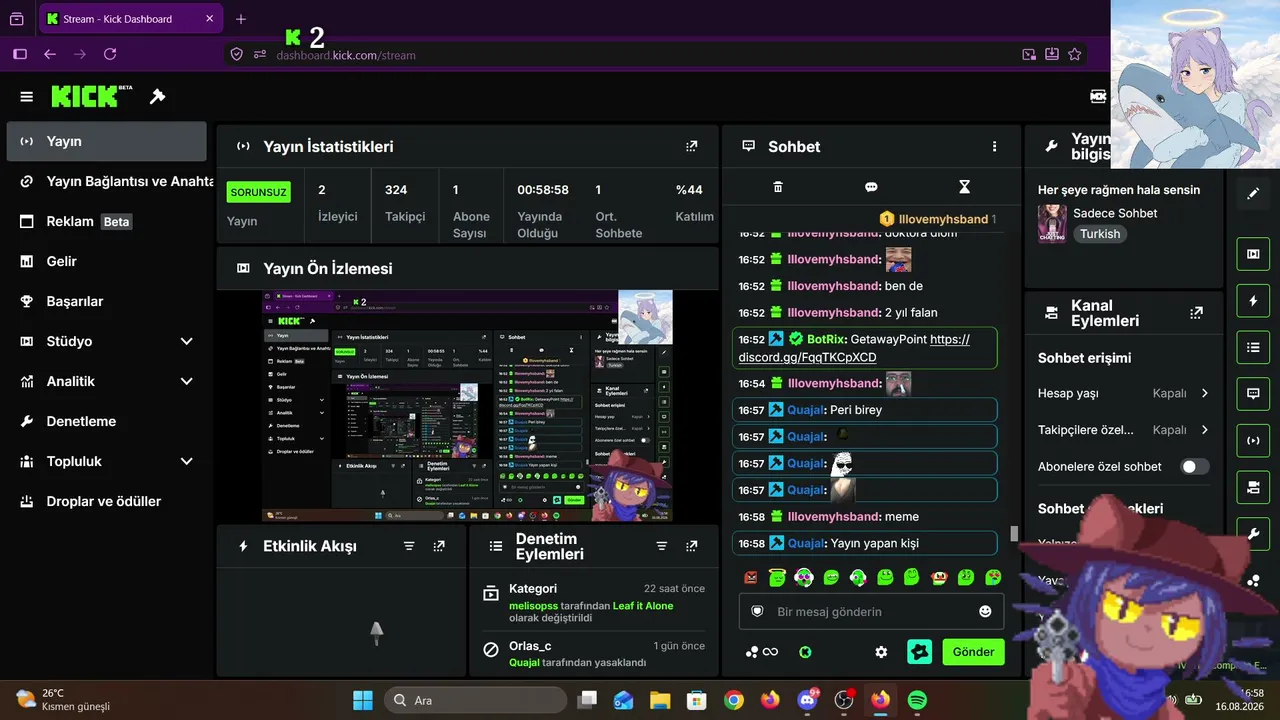The height and width of the screenshot is (720, 1280).
Task: Select the Stream - Kick Dashboard browser tab
Action: click(x=130, y=19)
